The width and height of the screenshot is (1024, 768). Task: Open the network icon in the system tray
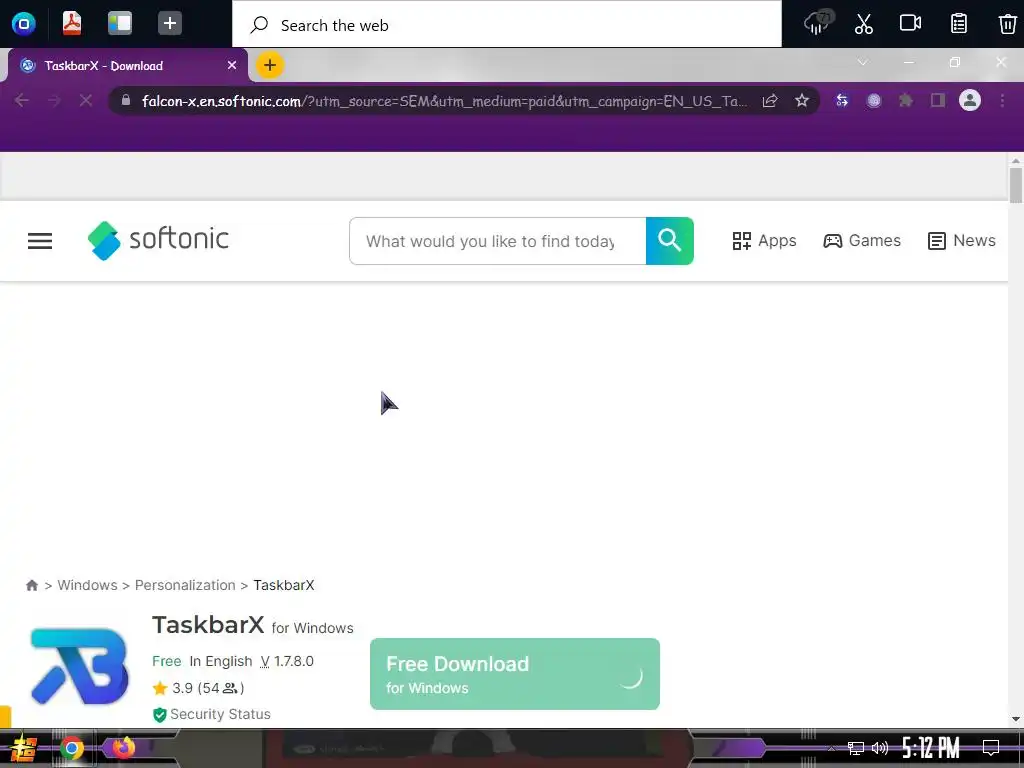856,748
